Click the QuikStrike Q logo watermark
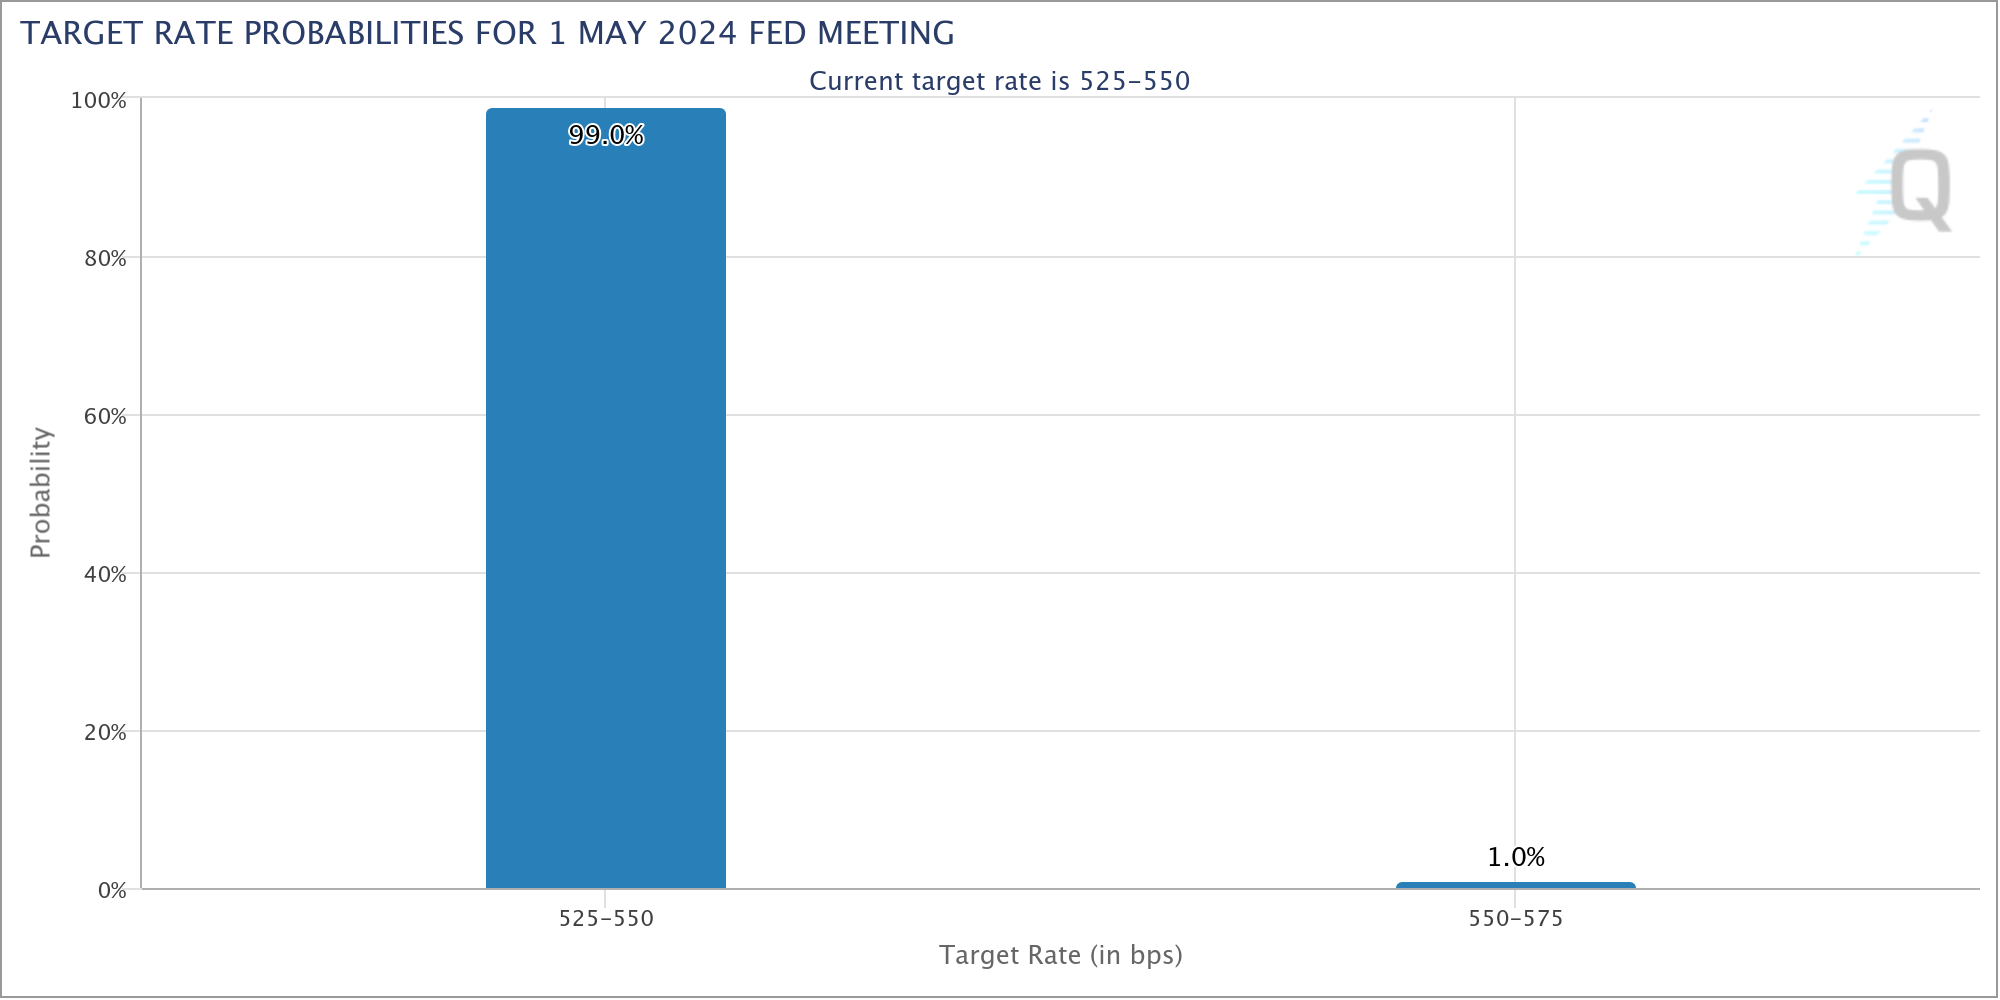The width and height of the screenshot is (2000, 1000). pos(1905,182)
